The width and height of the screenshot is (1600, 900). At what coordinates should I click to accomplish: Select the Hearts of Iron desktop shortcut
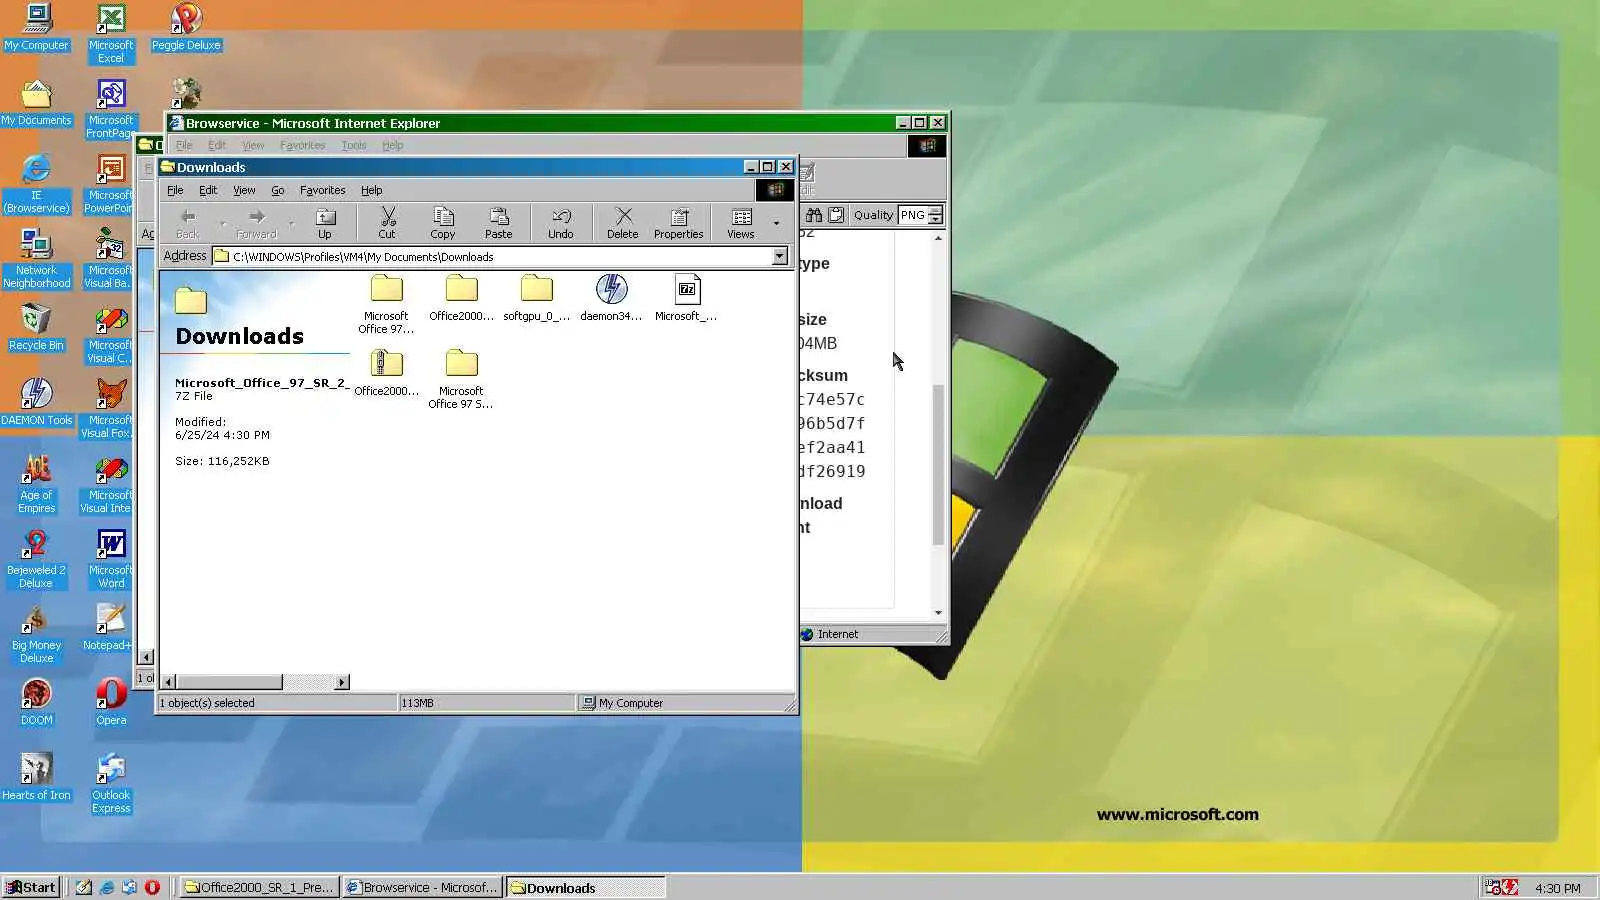(x=36, y=777)
